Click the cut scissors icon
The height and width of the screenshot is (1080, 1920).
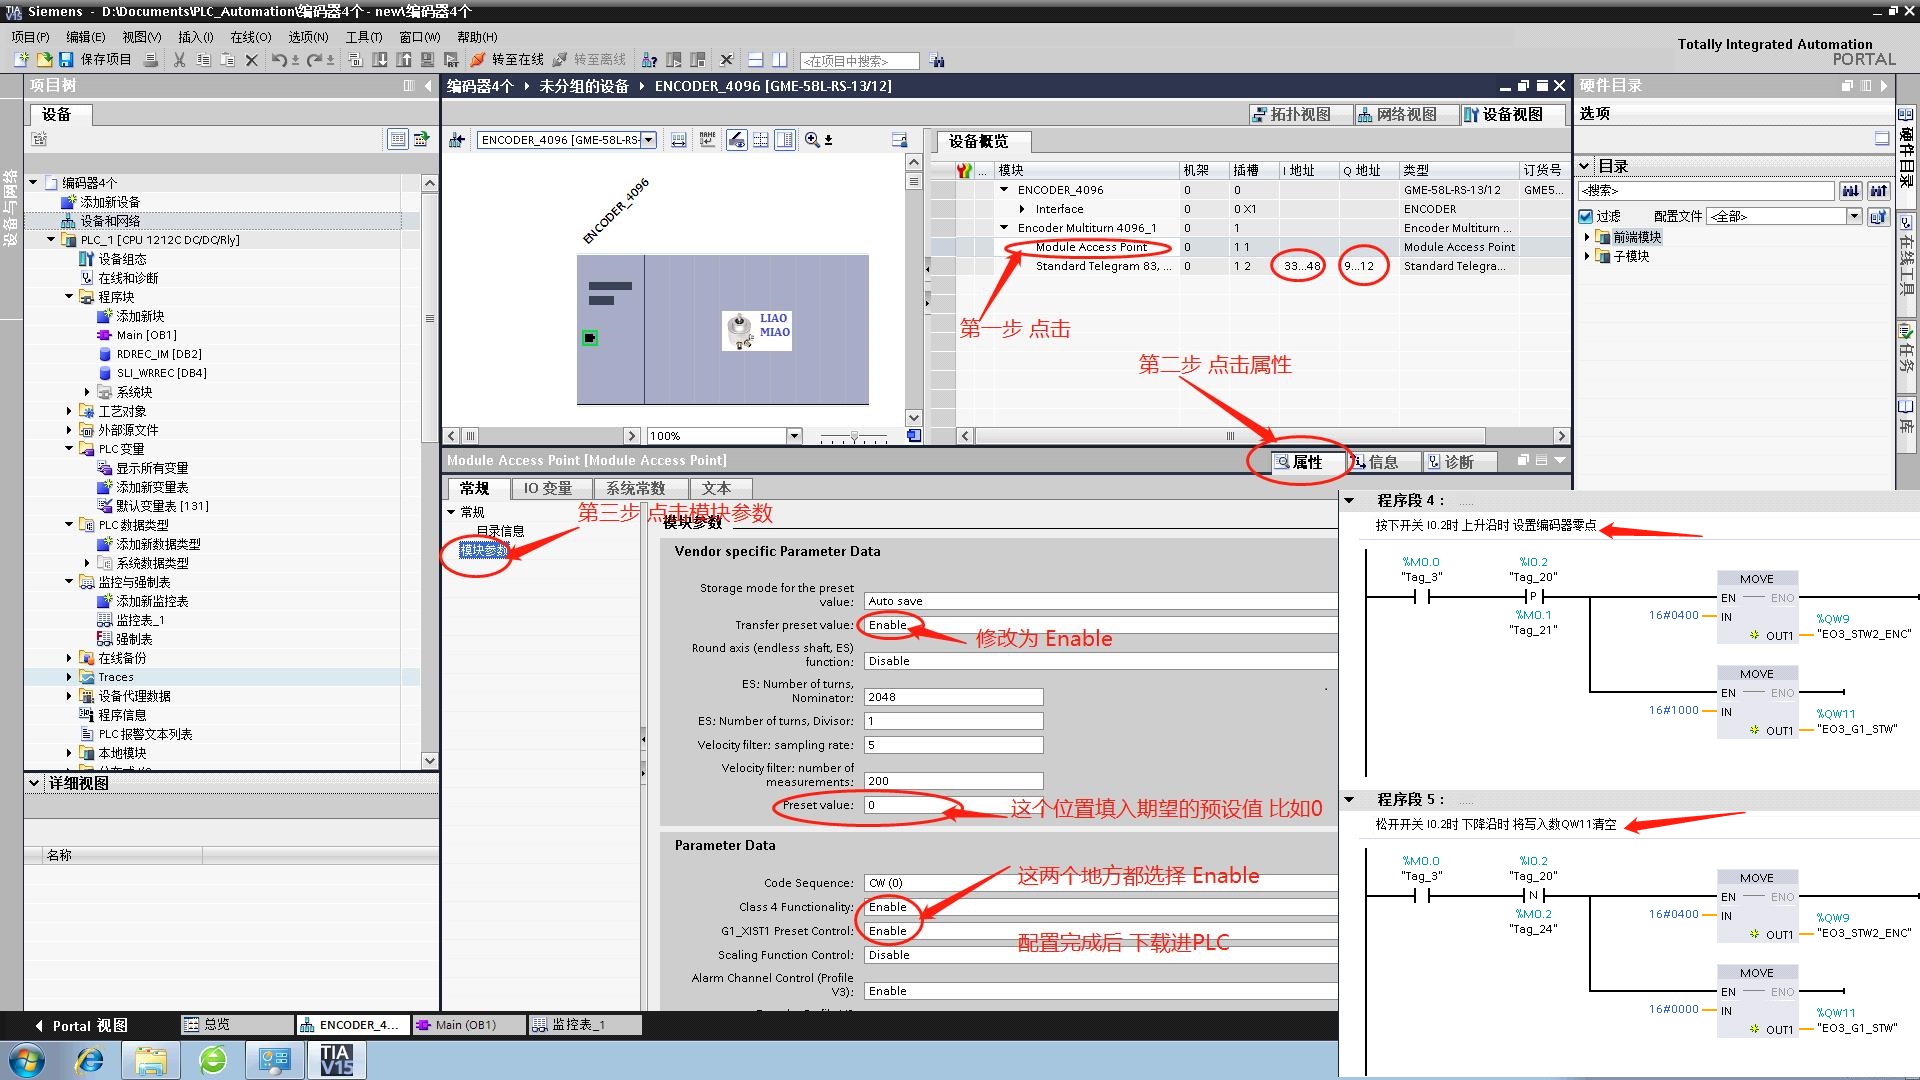coord(179,60)
